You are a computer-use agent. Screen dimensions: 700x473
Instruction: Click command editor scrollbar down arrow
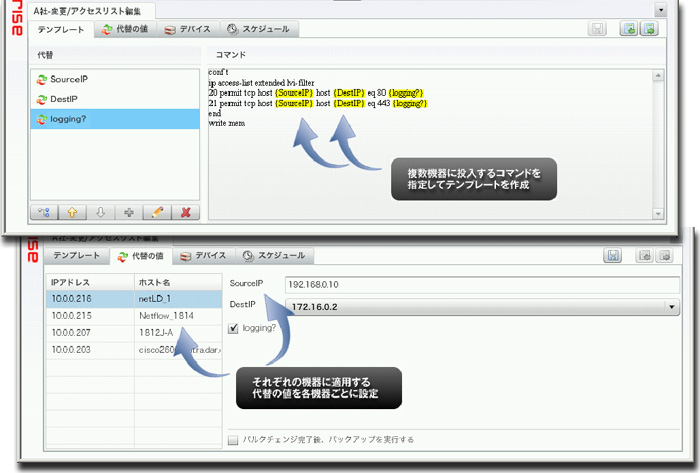(x=658, y=214)
